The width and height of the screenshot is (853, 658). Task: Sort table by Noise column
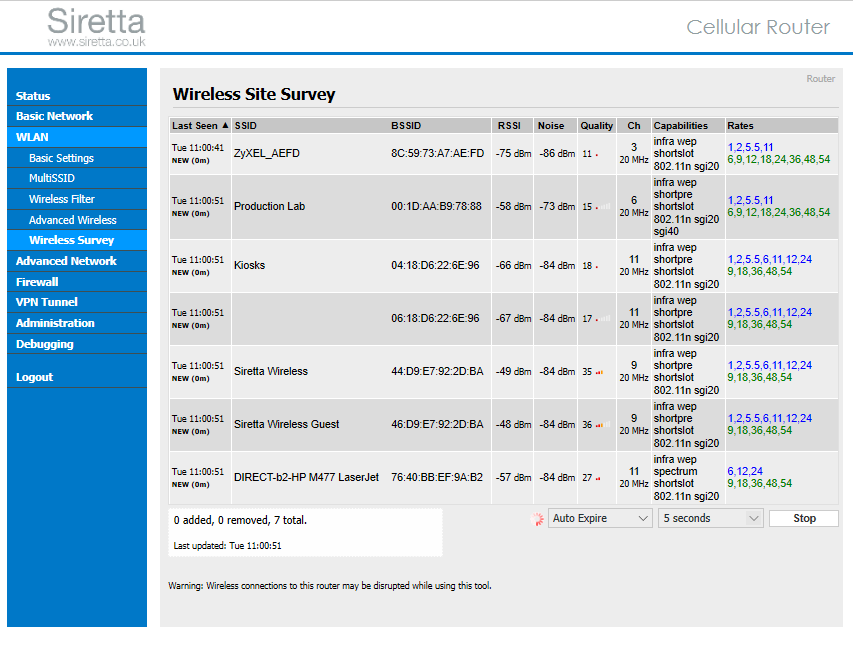click(555, 126)
